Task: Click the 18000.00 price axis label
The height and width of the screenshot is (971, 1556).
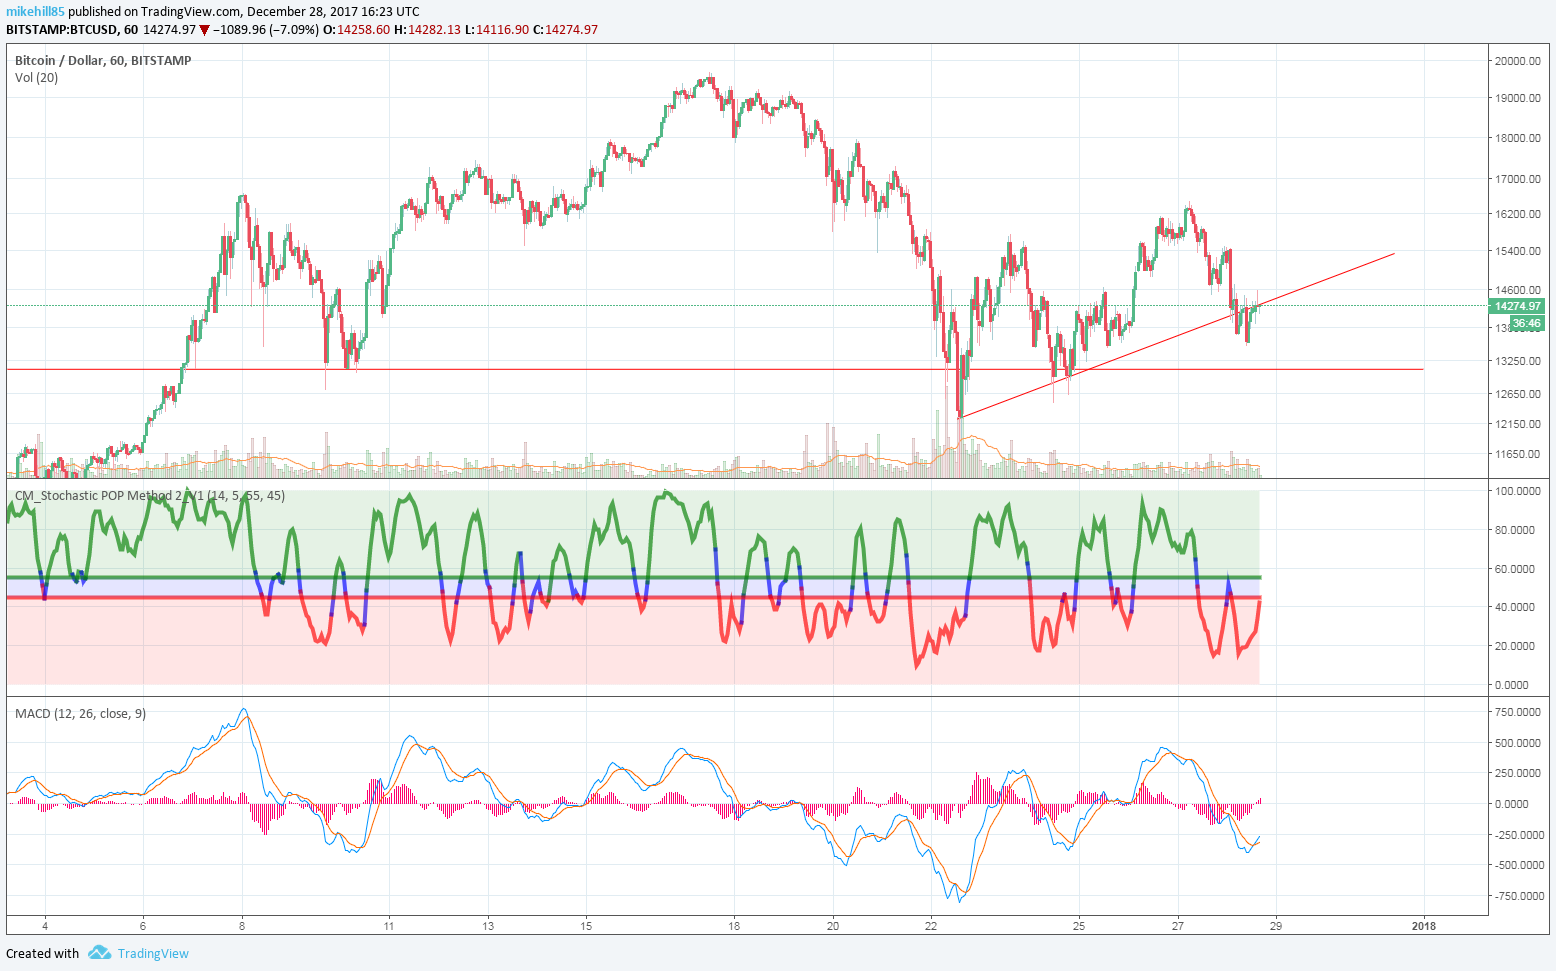Action: [1517, 138]
